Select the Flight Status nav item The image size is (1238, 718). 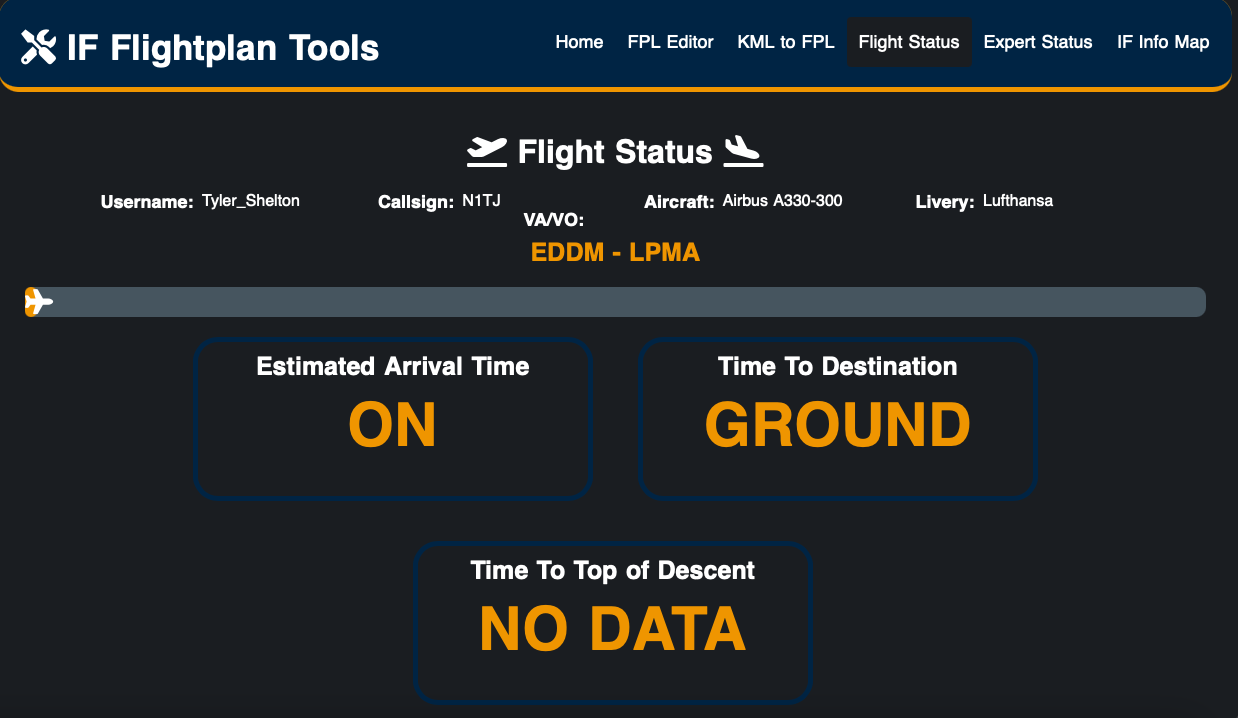tap(909, 42)
